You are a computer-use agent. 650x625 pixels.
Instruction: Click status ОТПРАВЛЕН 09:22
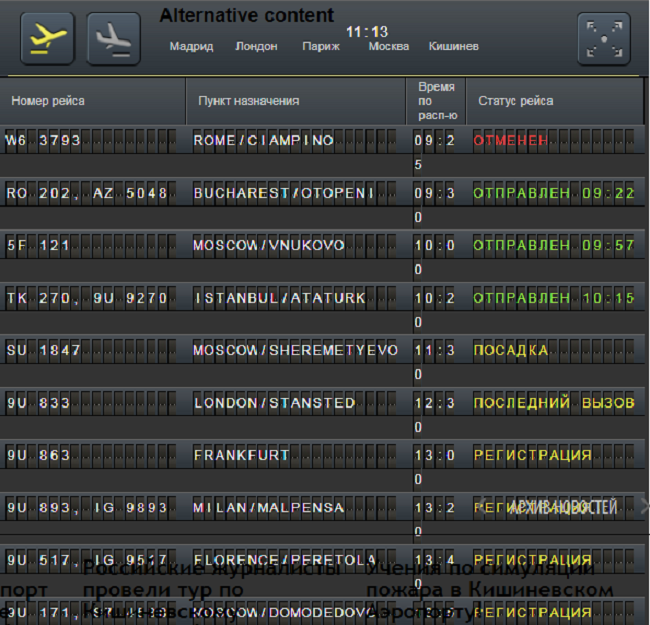click(554, 193)
